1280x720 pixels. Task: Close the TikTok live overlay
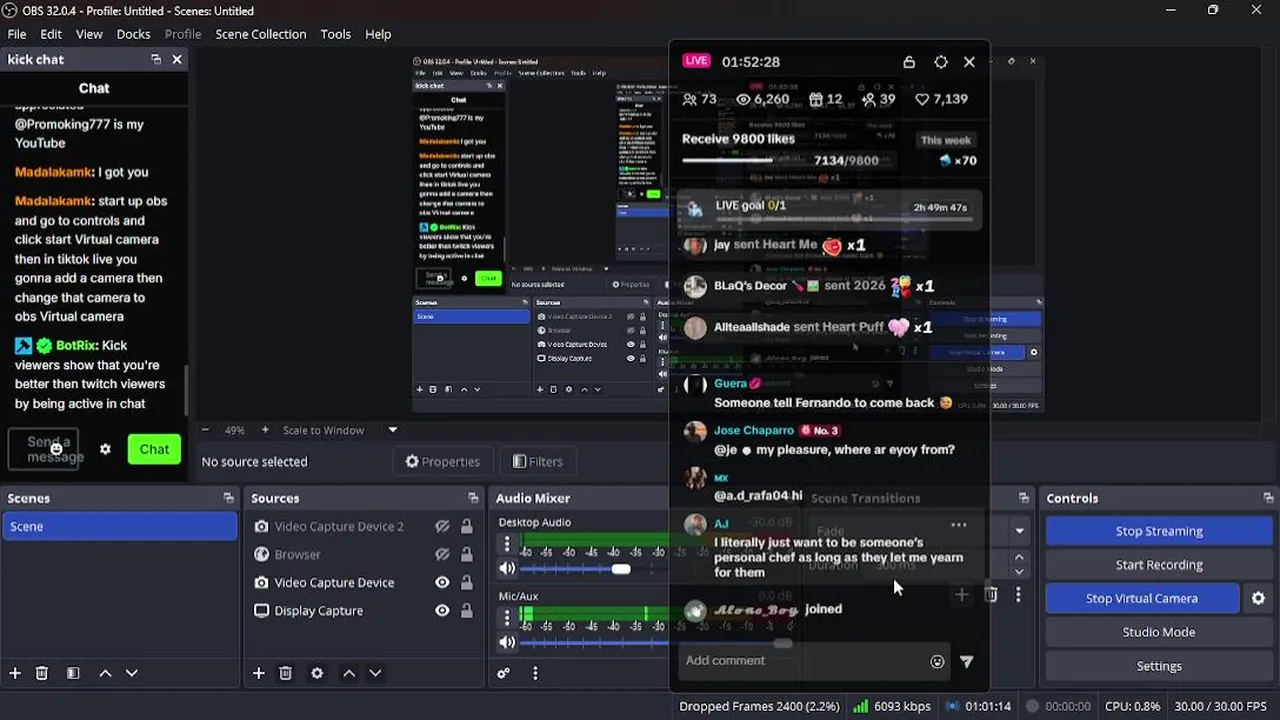[969, 62]
